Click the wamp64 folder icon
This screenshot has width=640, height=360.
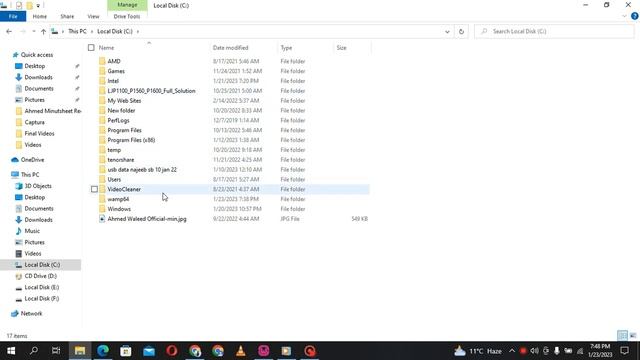[x=102, y=199]
